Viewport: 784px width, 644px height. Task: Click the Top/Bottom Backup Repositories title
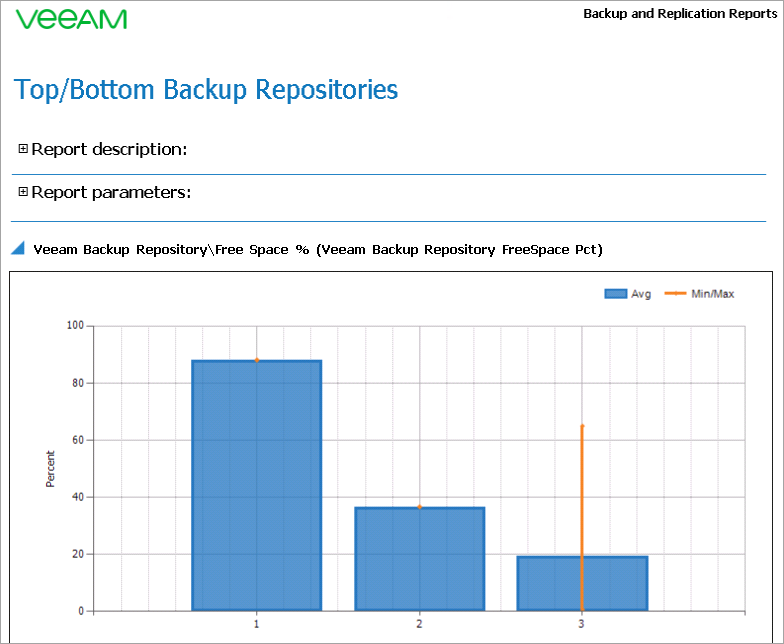[206, 90]
